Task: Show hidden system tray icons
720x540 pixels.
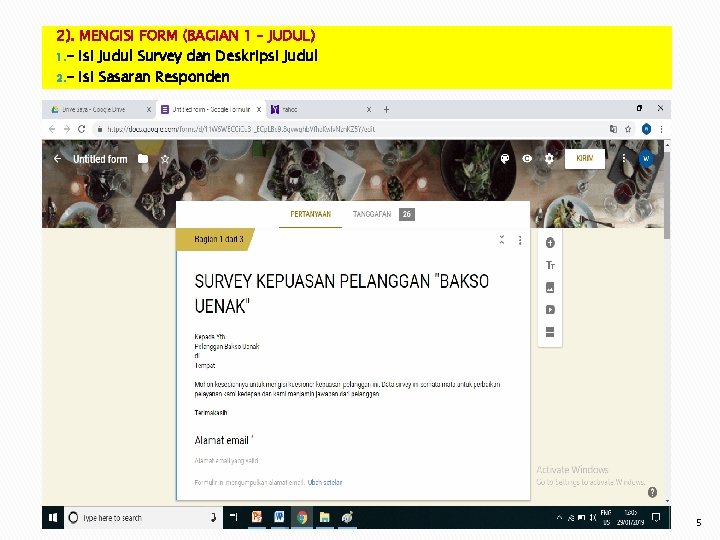Action: pos(559,518)
